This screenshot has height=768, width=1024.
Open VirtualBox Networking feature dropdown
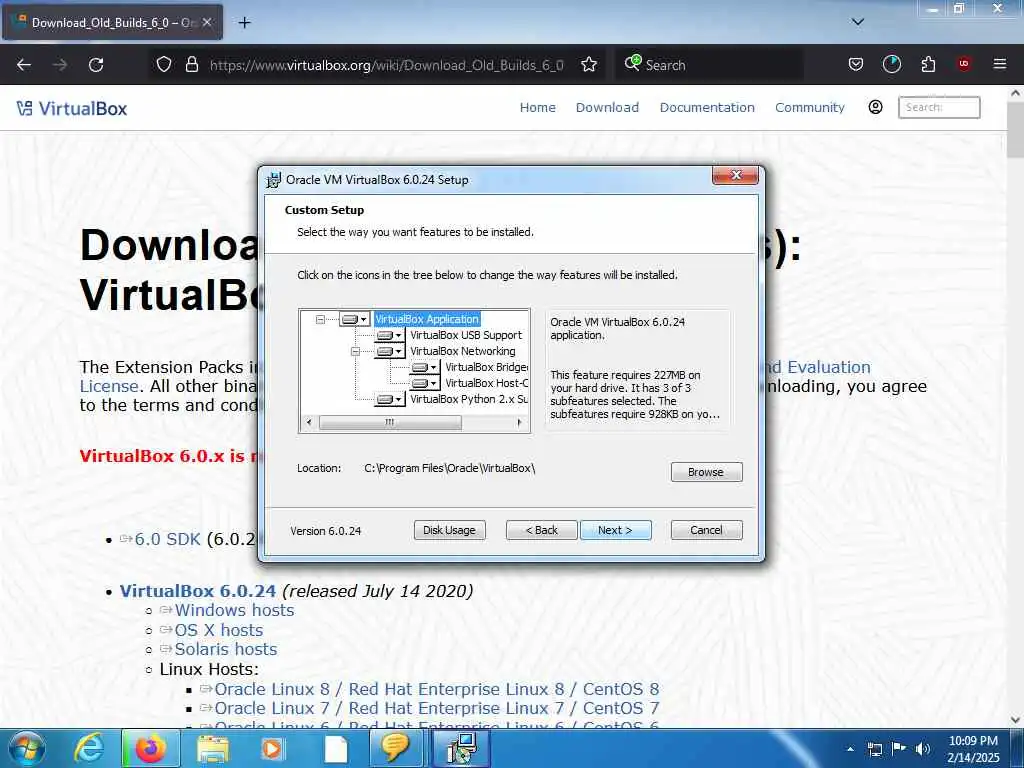pos(390,351)
